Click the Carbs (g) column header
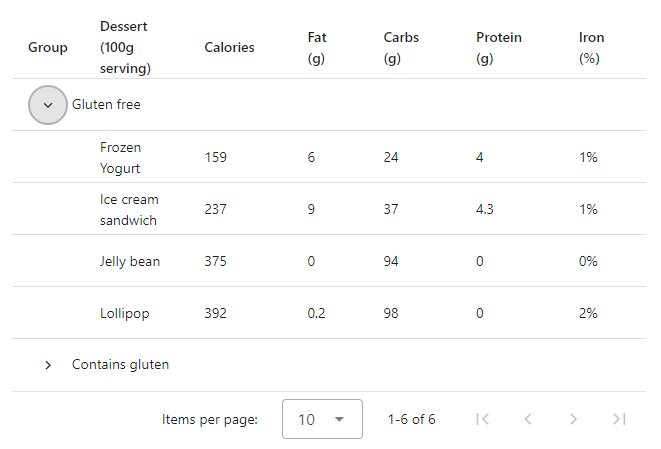The image size is (661, 449). click(401, 48)
